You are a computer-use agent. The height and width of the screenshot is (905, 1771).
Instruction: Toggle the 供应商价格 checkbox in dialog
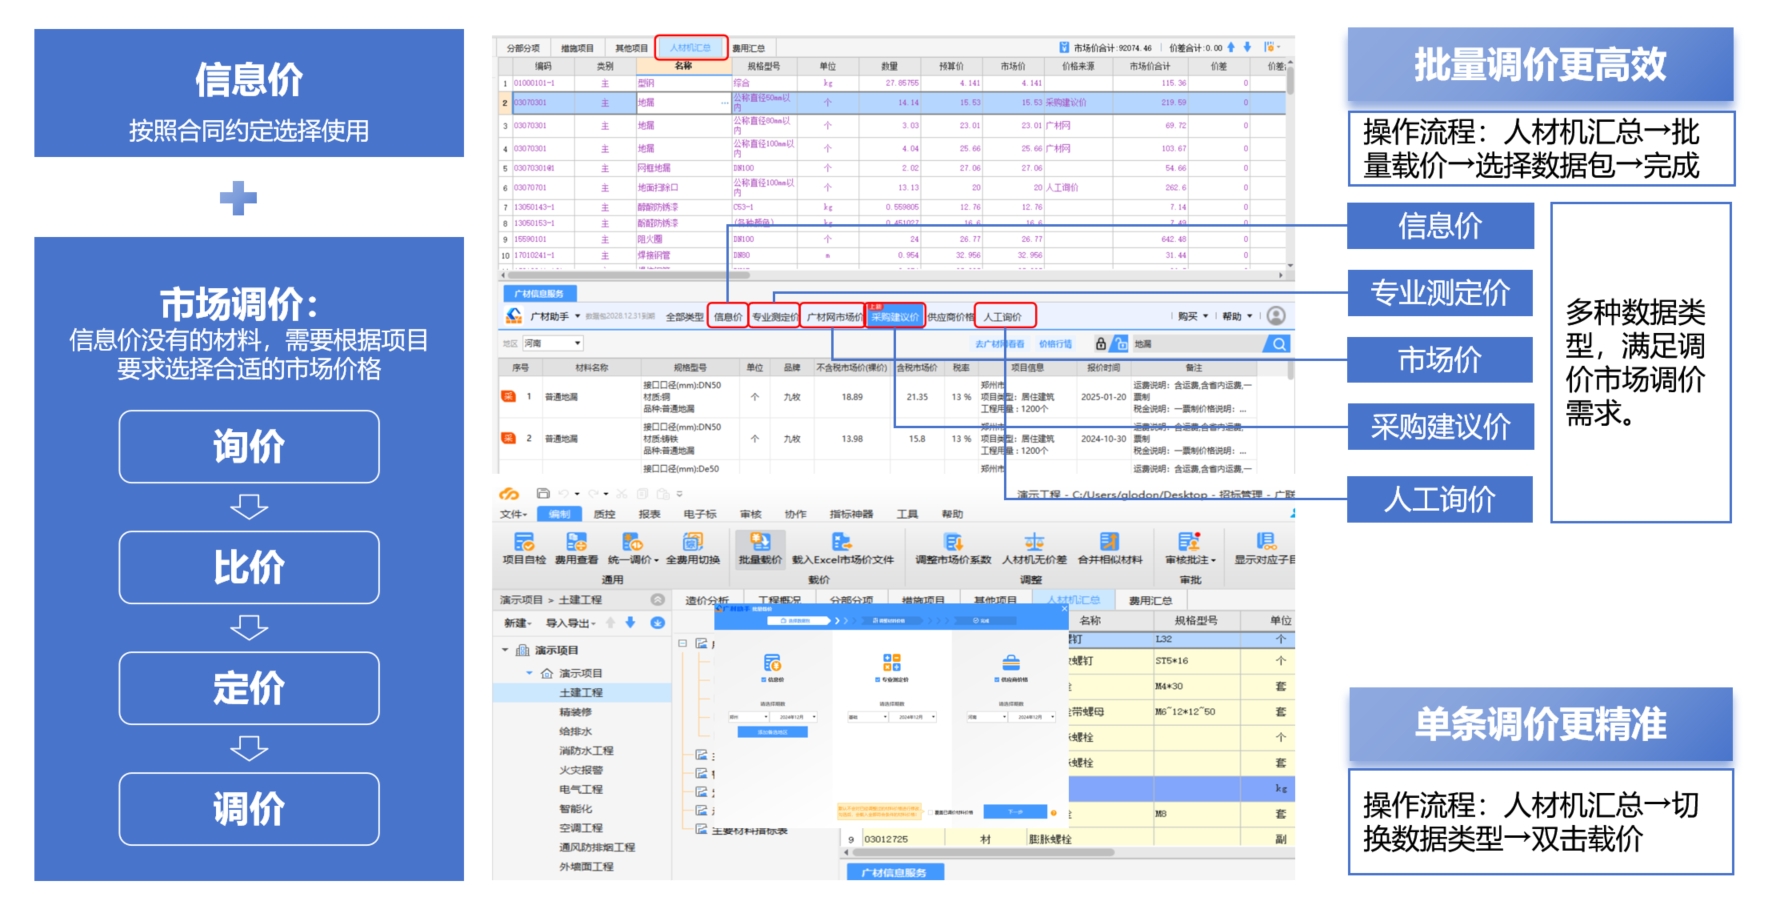(997, 680)
